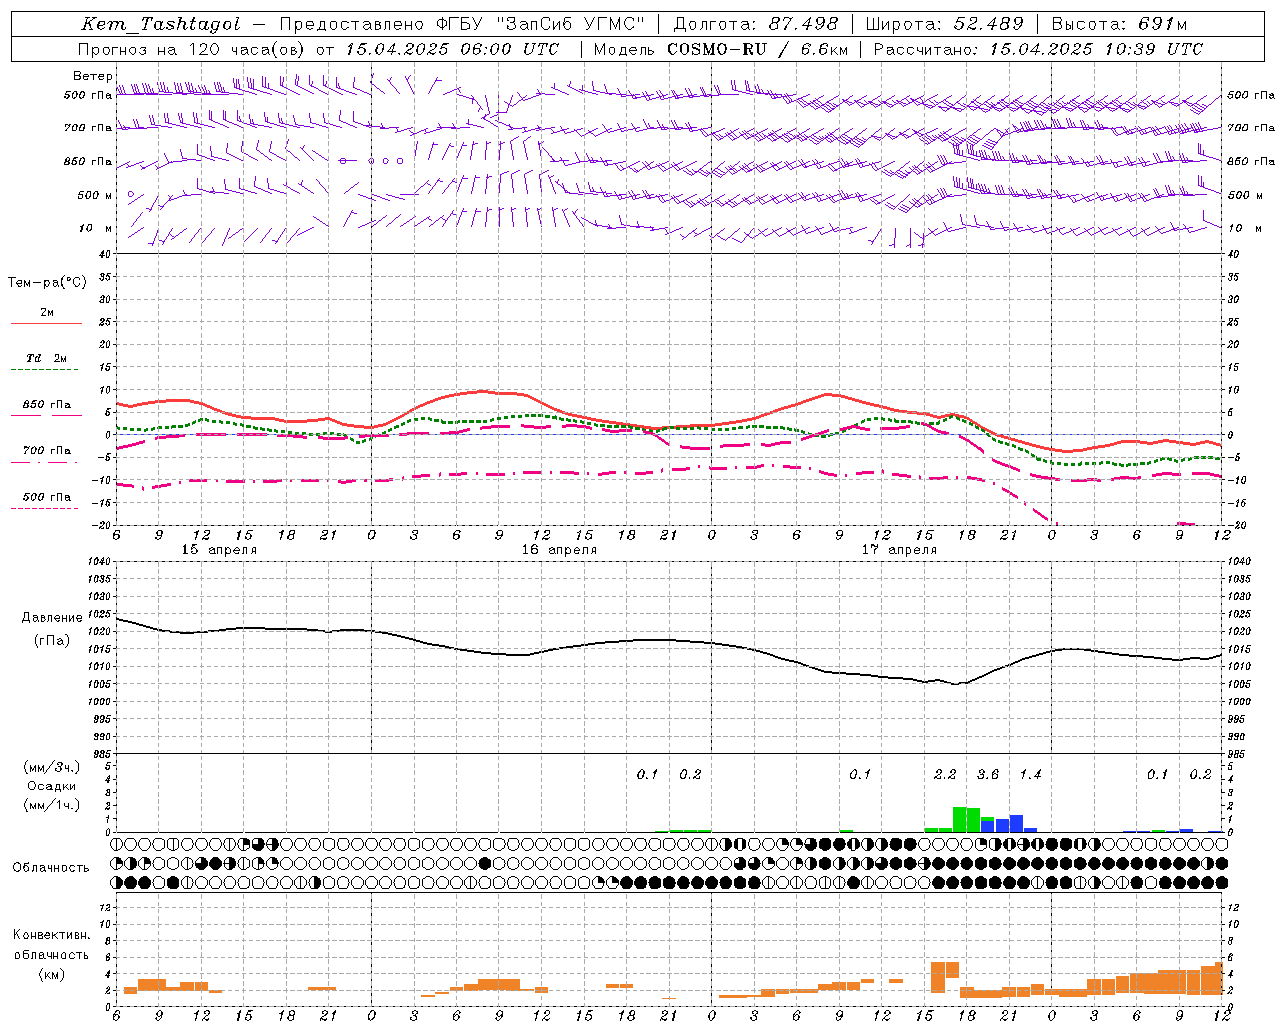Click the (гПа) pressure unit label

pos(52,641)
